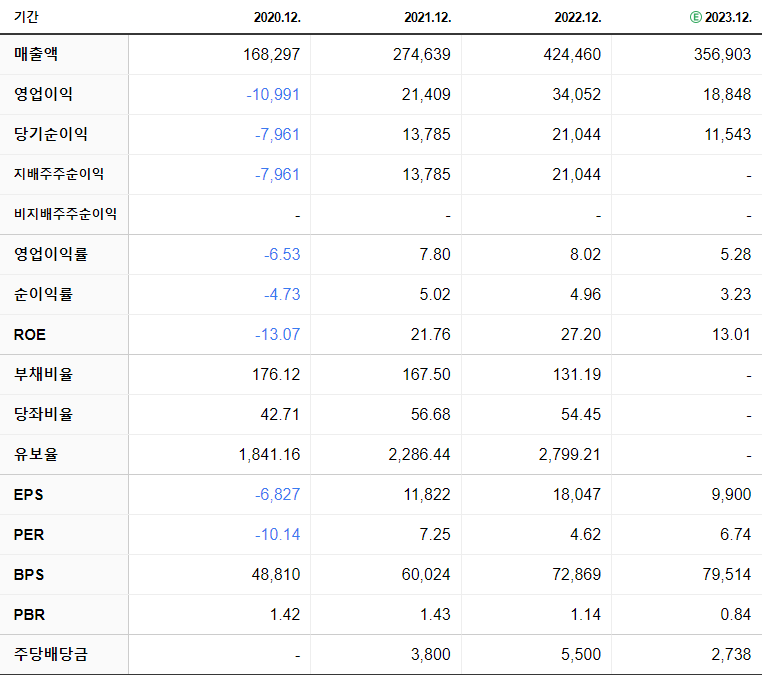The width and height of the screenshot is (762, 678).
Task: Select PER value -10.14
Action: point(277,534)
